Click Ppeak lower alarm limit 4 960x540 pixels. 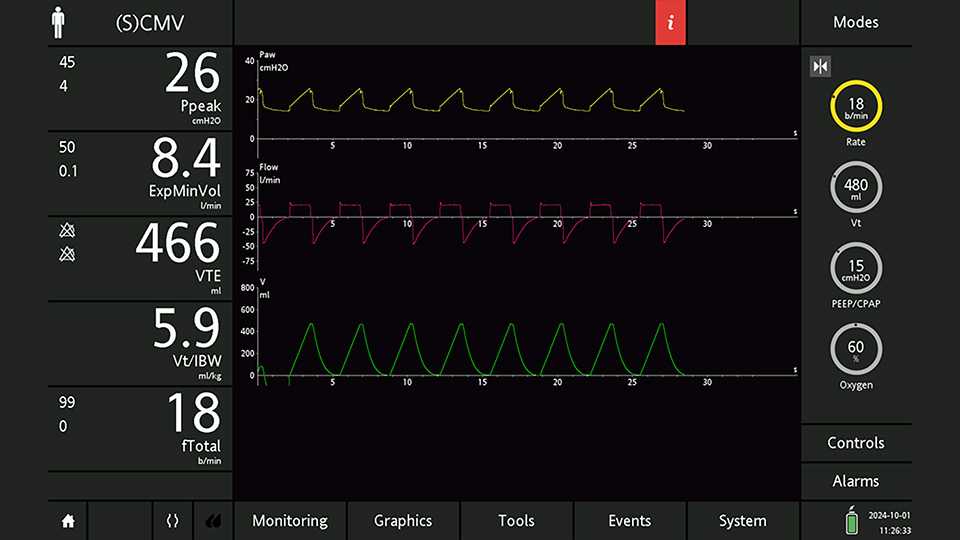(x=64, y=86)
